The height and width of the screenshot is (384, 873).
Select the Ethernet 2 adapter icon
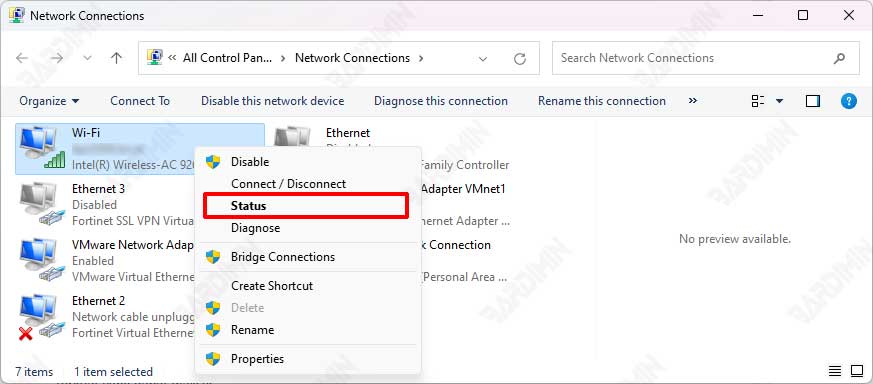(x=38, y=317)
